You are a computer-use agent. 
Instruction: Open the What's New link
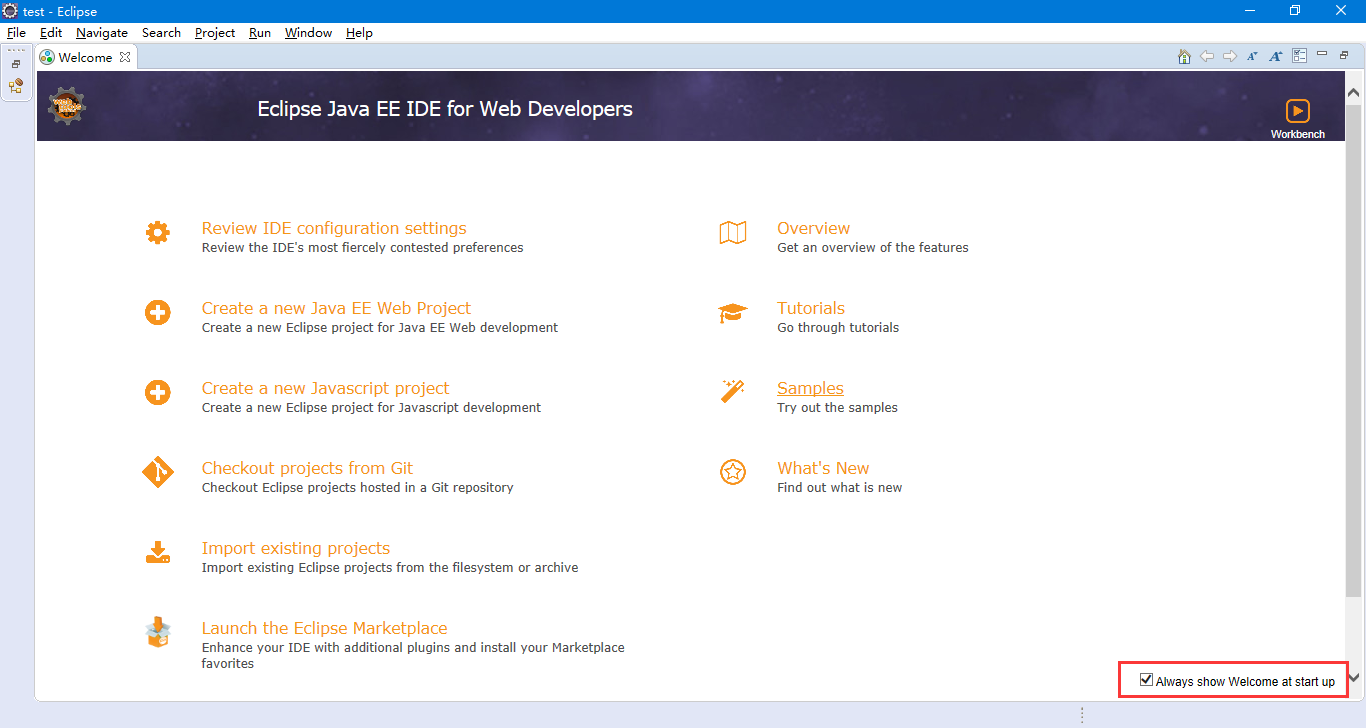(x=823, y=468)
